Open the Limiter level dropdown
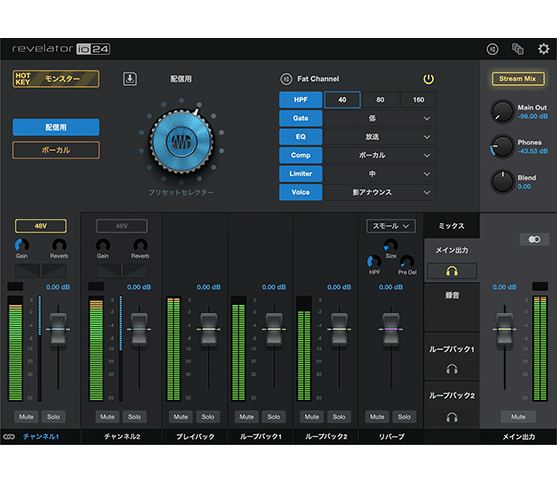The image size is (557, 483). (380, 174)
